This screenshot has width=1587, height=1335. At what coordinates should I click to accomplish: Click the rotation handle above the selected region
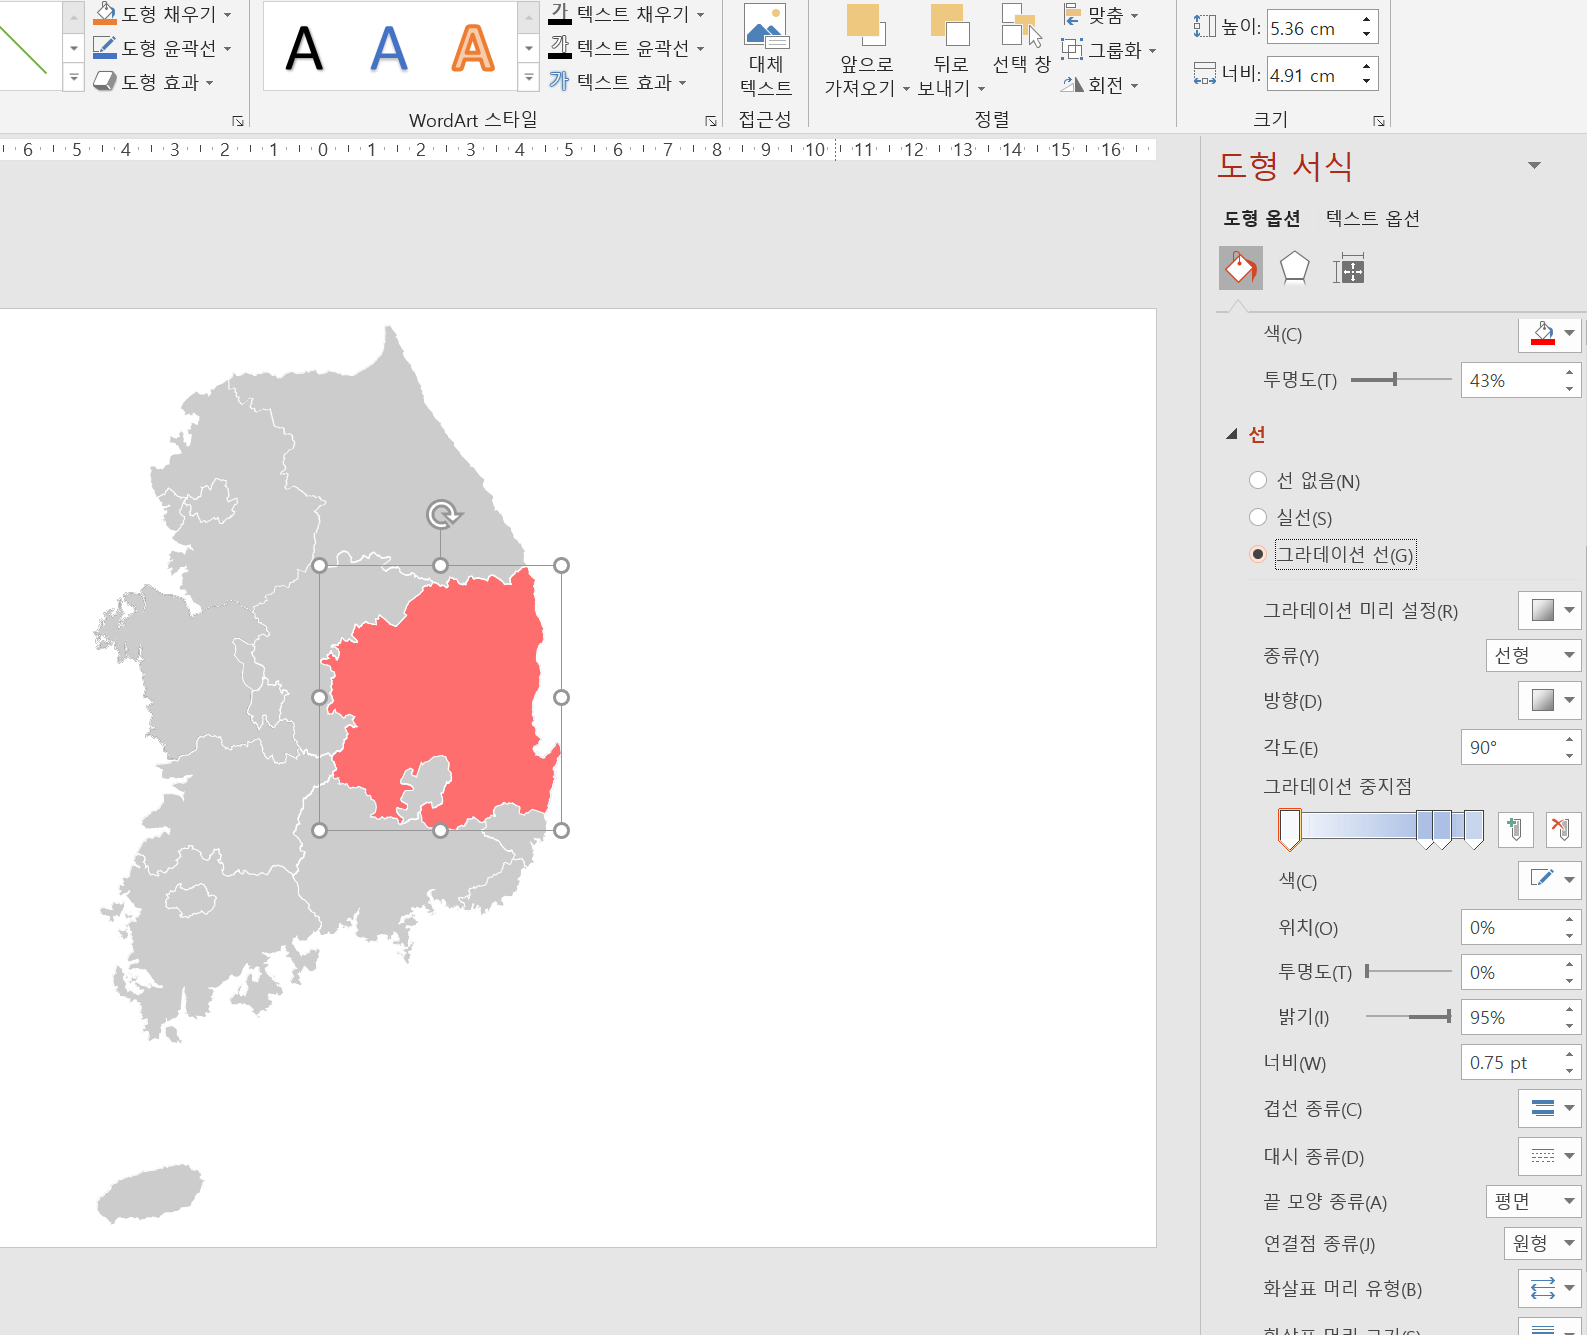click(x=442, y=514)
